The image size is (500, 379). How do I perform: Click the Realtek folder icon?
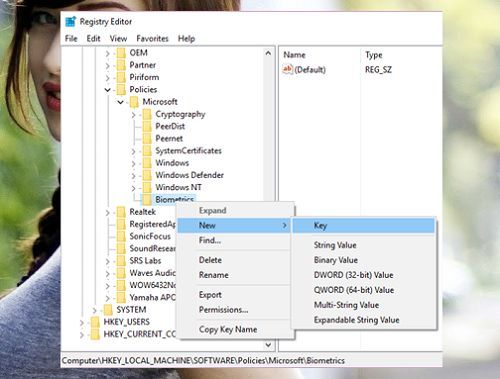(121, 212)
